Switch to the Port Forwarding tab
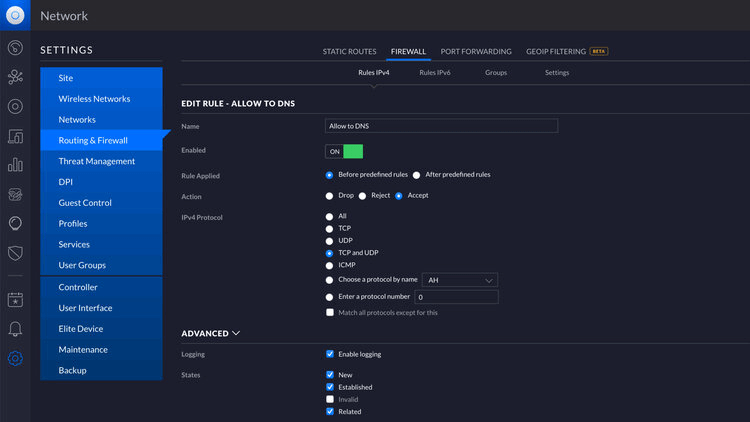 point(476,51)
